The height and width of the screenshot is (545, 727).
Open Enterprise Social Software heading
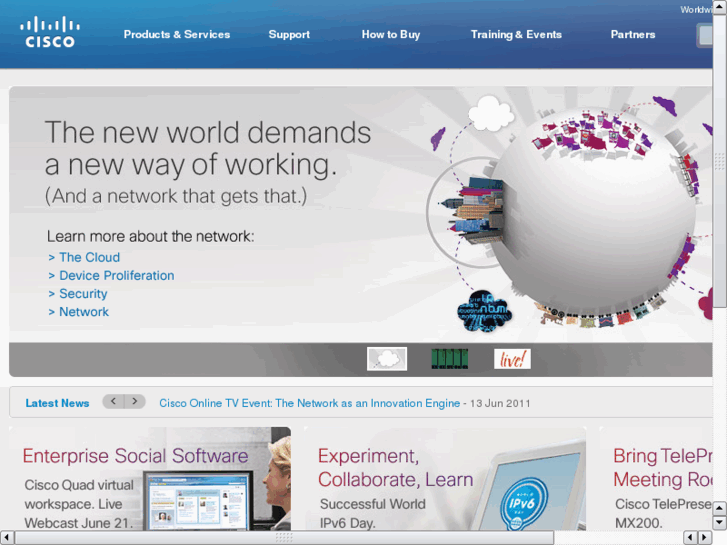click(x=135, y=455)
